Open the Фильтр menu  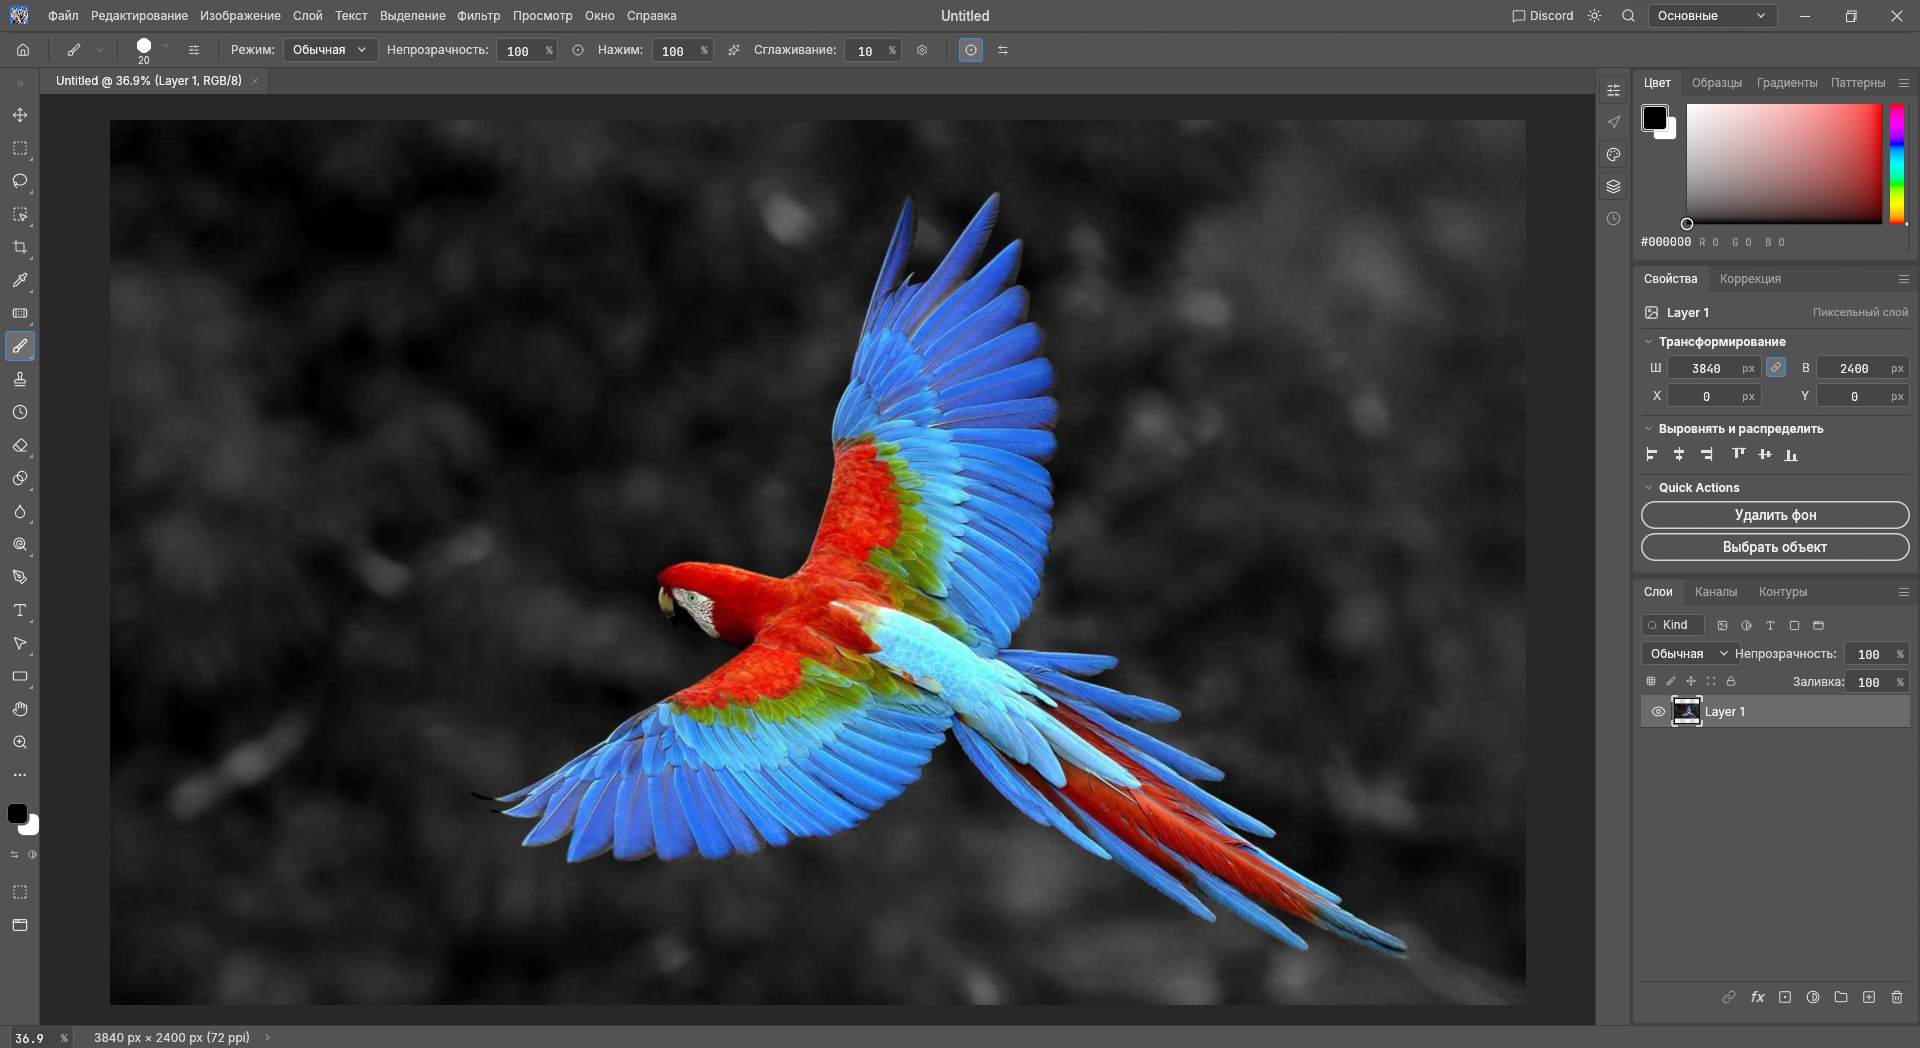(x=478, y=16)
